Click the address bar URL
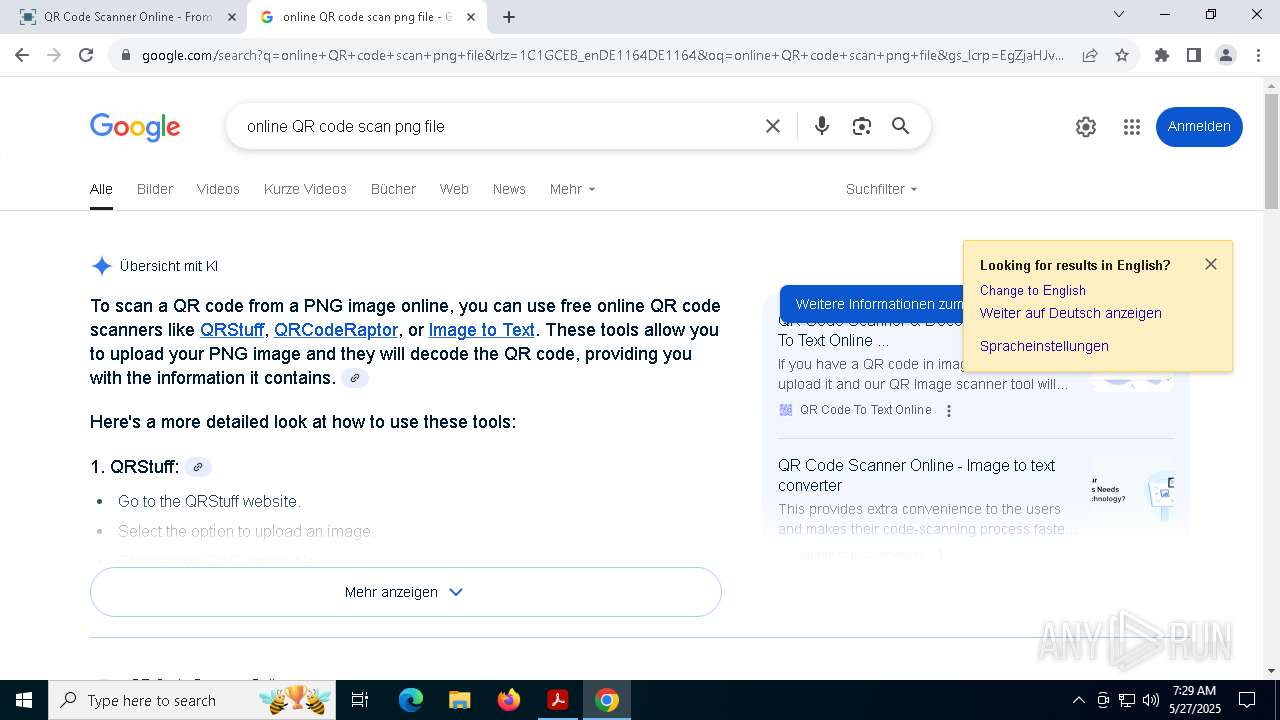The height and width of the screenshot is (720, 1280). [x=603, y=55]
